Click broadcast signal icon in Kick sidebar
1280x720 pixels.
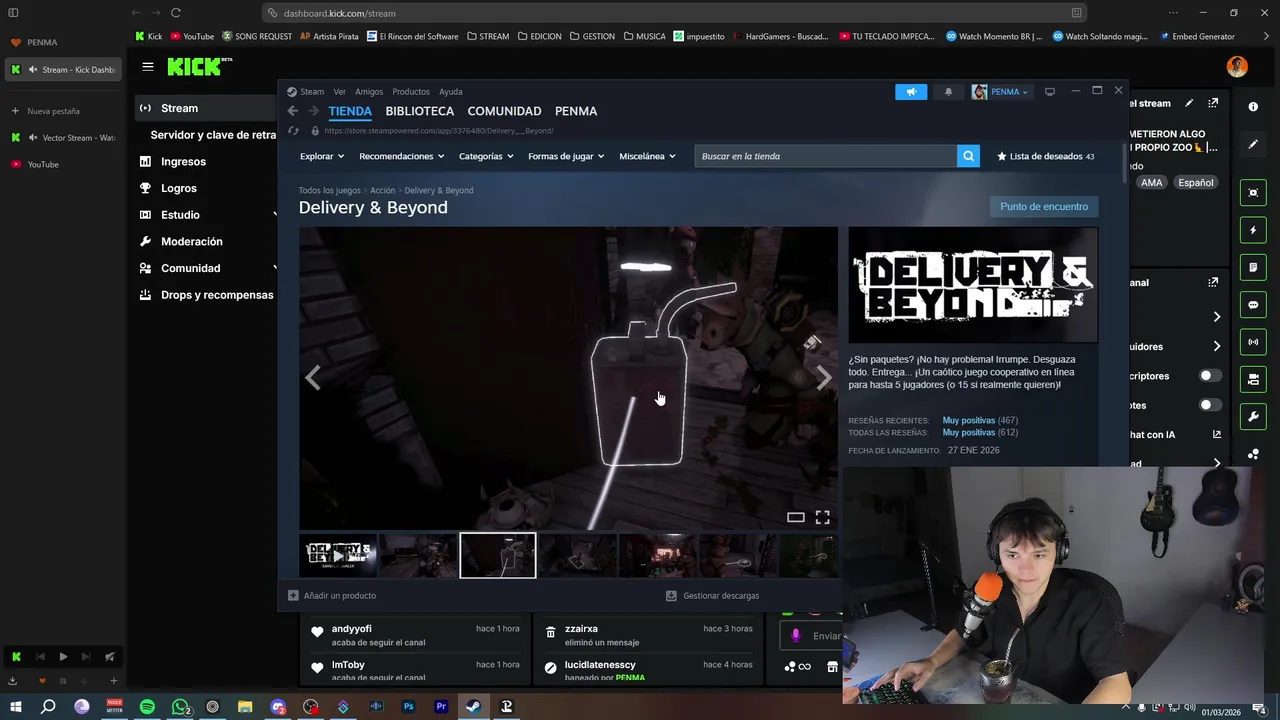tap(1253, 342)
